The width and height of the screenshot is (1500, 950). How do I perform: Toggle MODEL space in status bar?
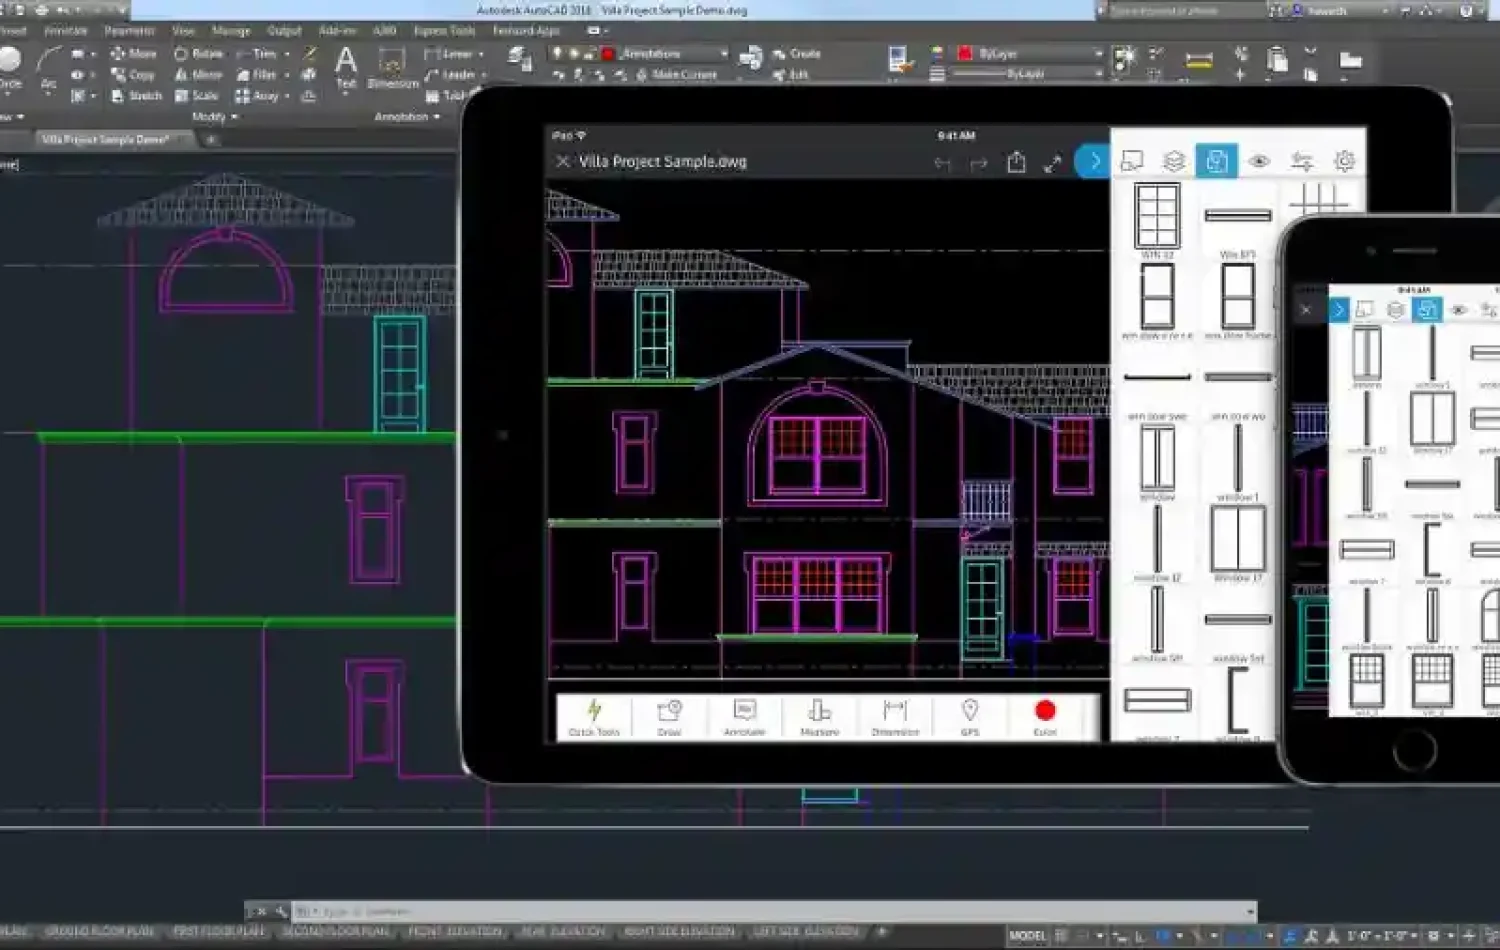click(1027, 936)
